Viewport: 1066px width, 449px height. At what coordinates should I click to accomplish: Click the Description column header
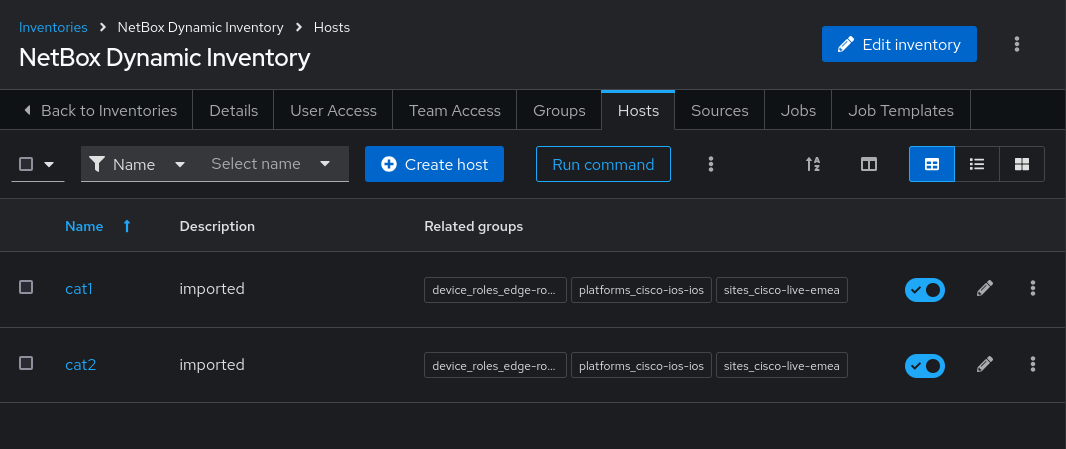217,226
